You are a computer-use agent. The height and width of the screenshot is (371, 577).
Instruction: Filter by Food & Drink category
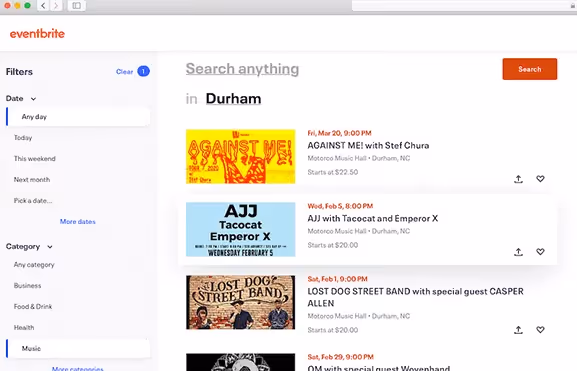pyautogui.click(x=33, y=307)
